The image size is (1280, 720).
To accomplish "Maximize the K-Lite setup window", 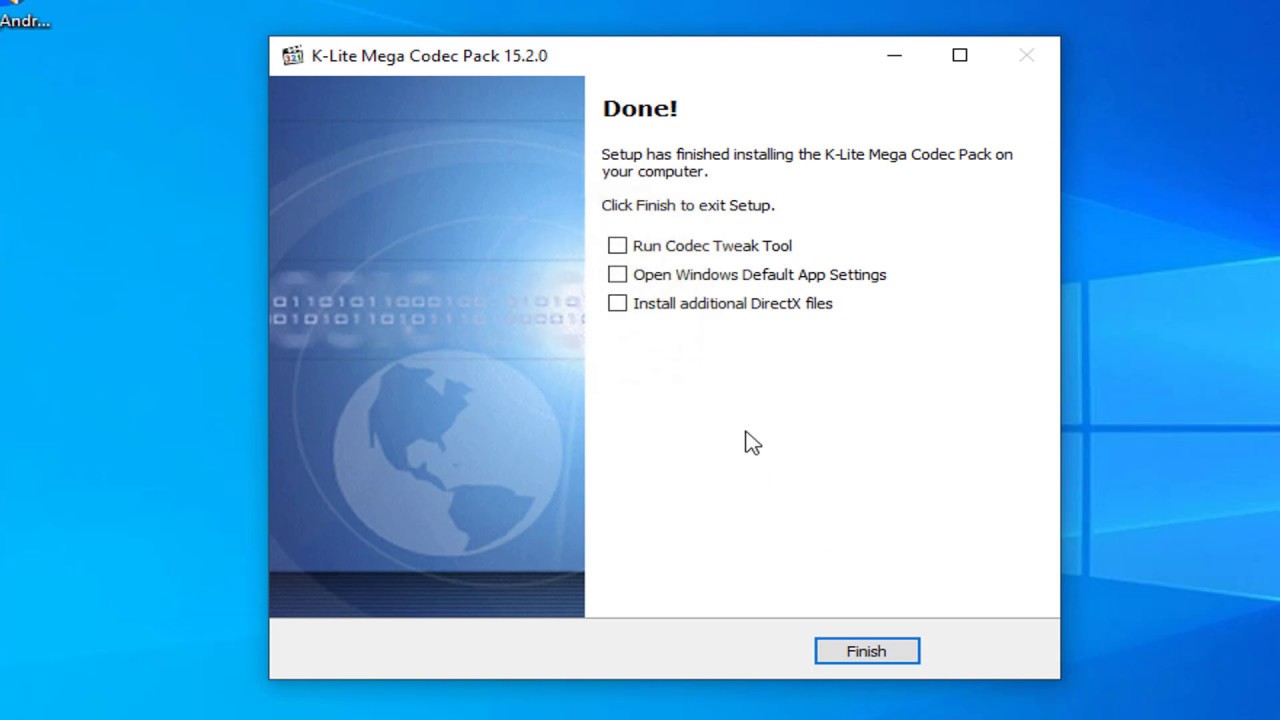I will tap(960, 56).
